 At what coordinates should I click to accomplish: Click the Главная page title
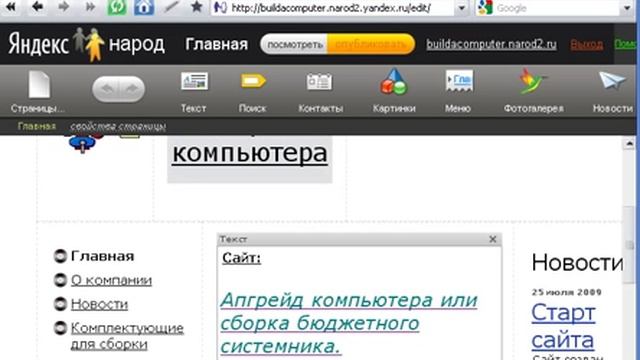pyautogui.click(x=216, y=44)
